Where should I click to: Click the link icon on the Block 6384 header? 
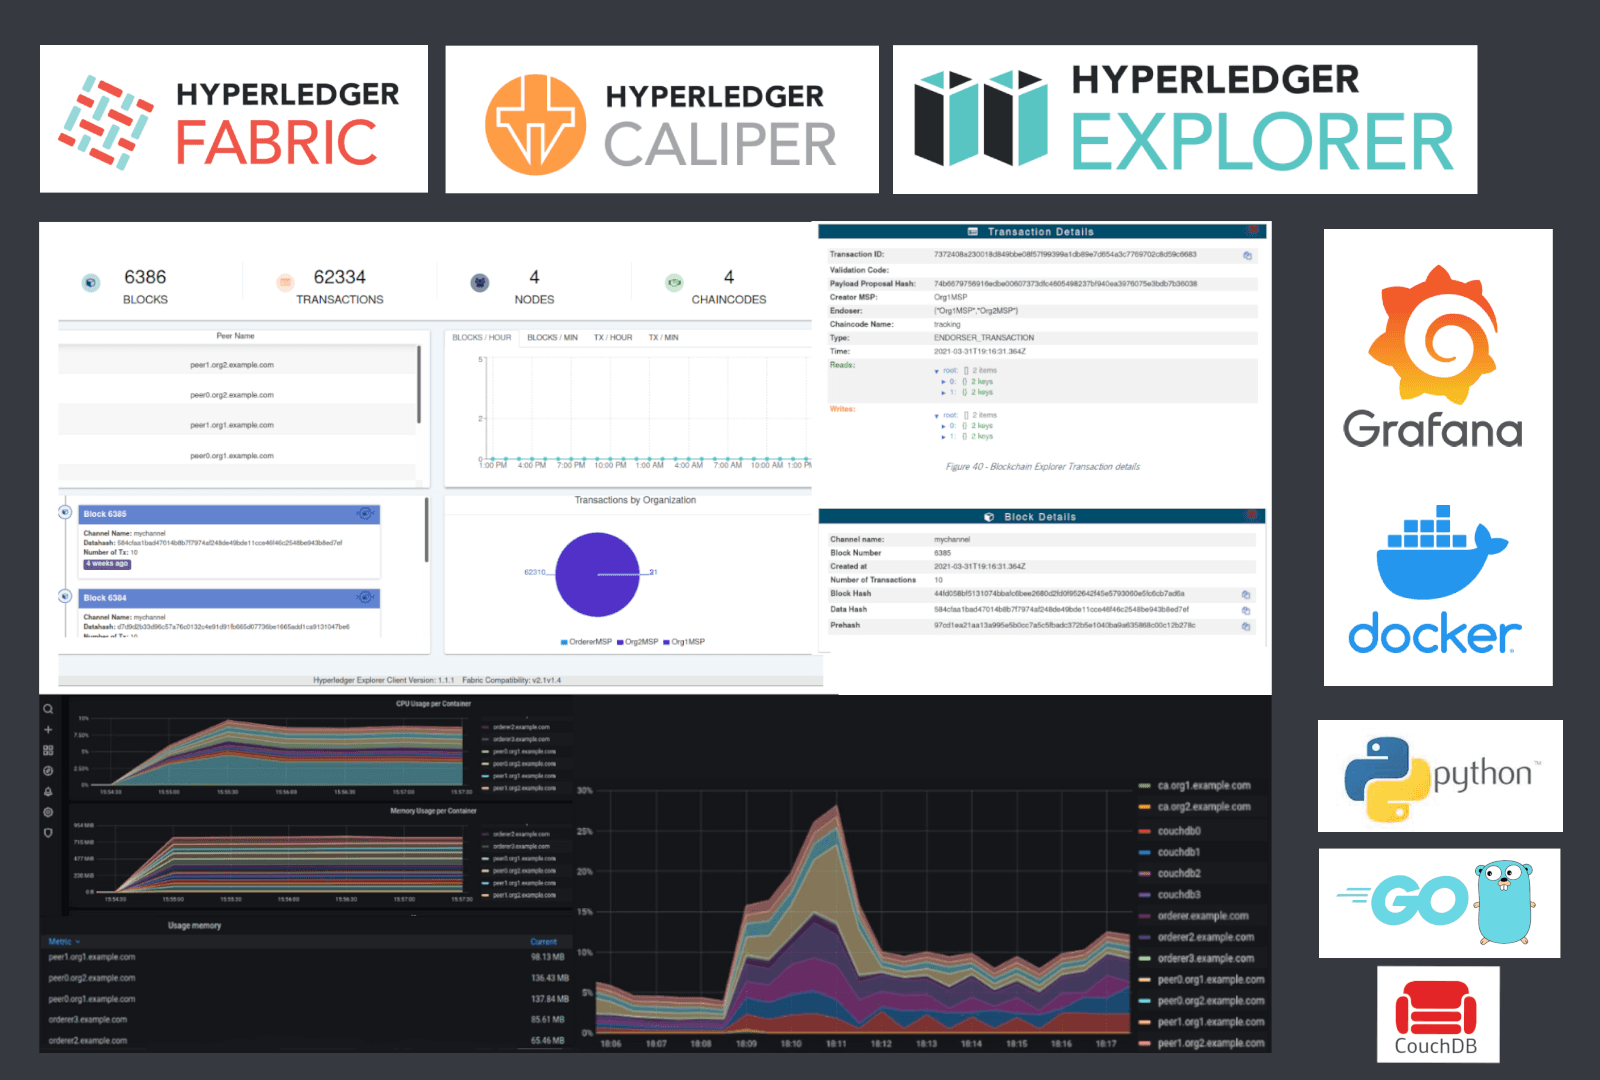tap(365, 598)
